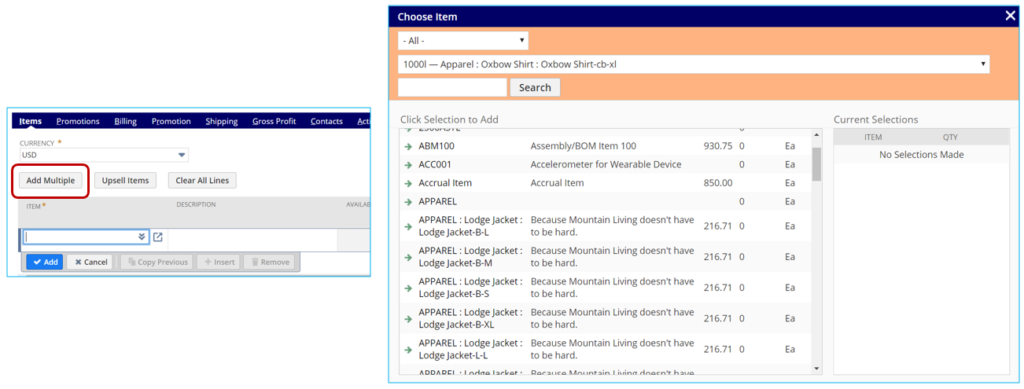Click 'Accelerometer for Wearable Device' description
The width and height of the screenshot is (1024, 389).
click(x=606, y=164)
